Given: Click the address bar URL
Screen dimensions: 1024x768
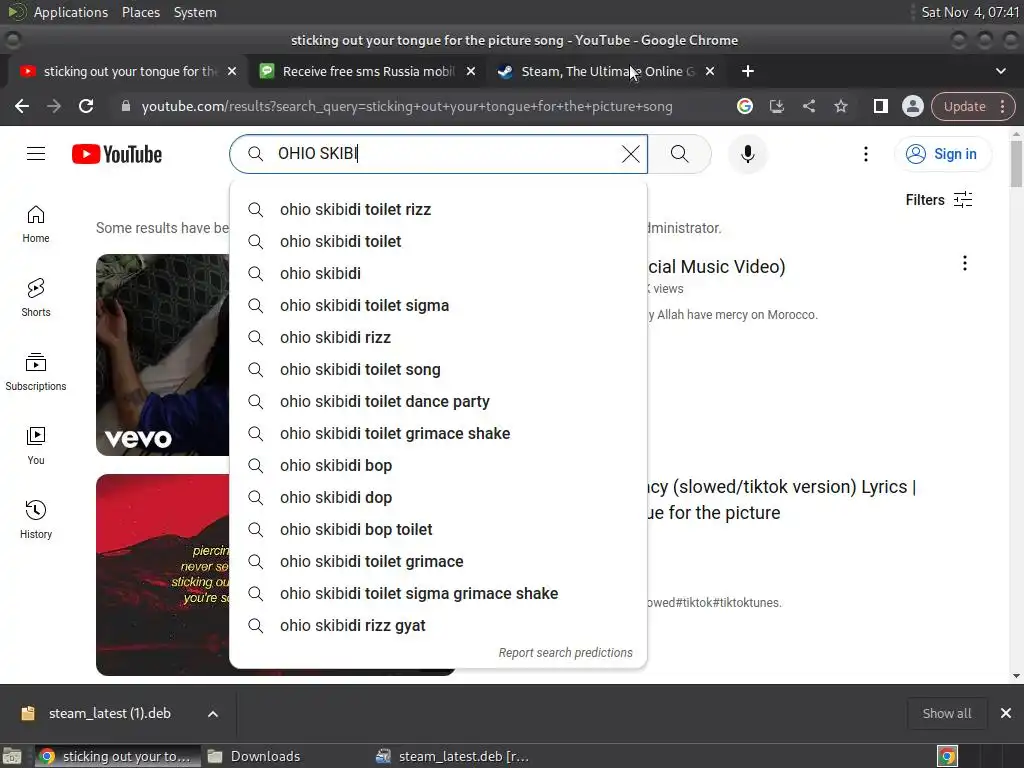Looking at the screenshot, I should pyautogui.click(x=407, y=106).
